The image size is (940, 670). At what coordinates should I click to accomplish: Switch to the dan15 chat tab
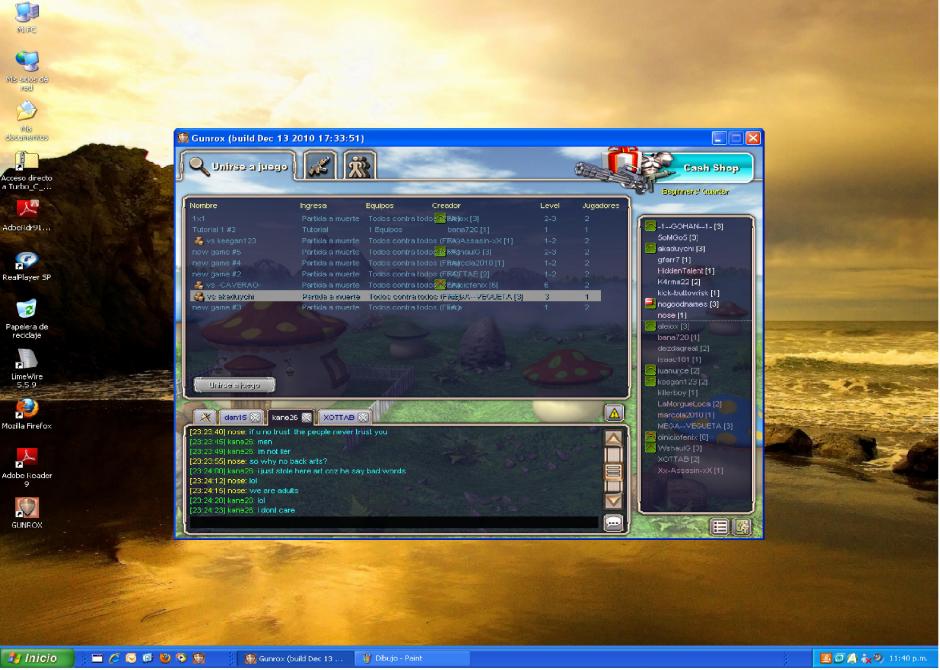(235, 417)
